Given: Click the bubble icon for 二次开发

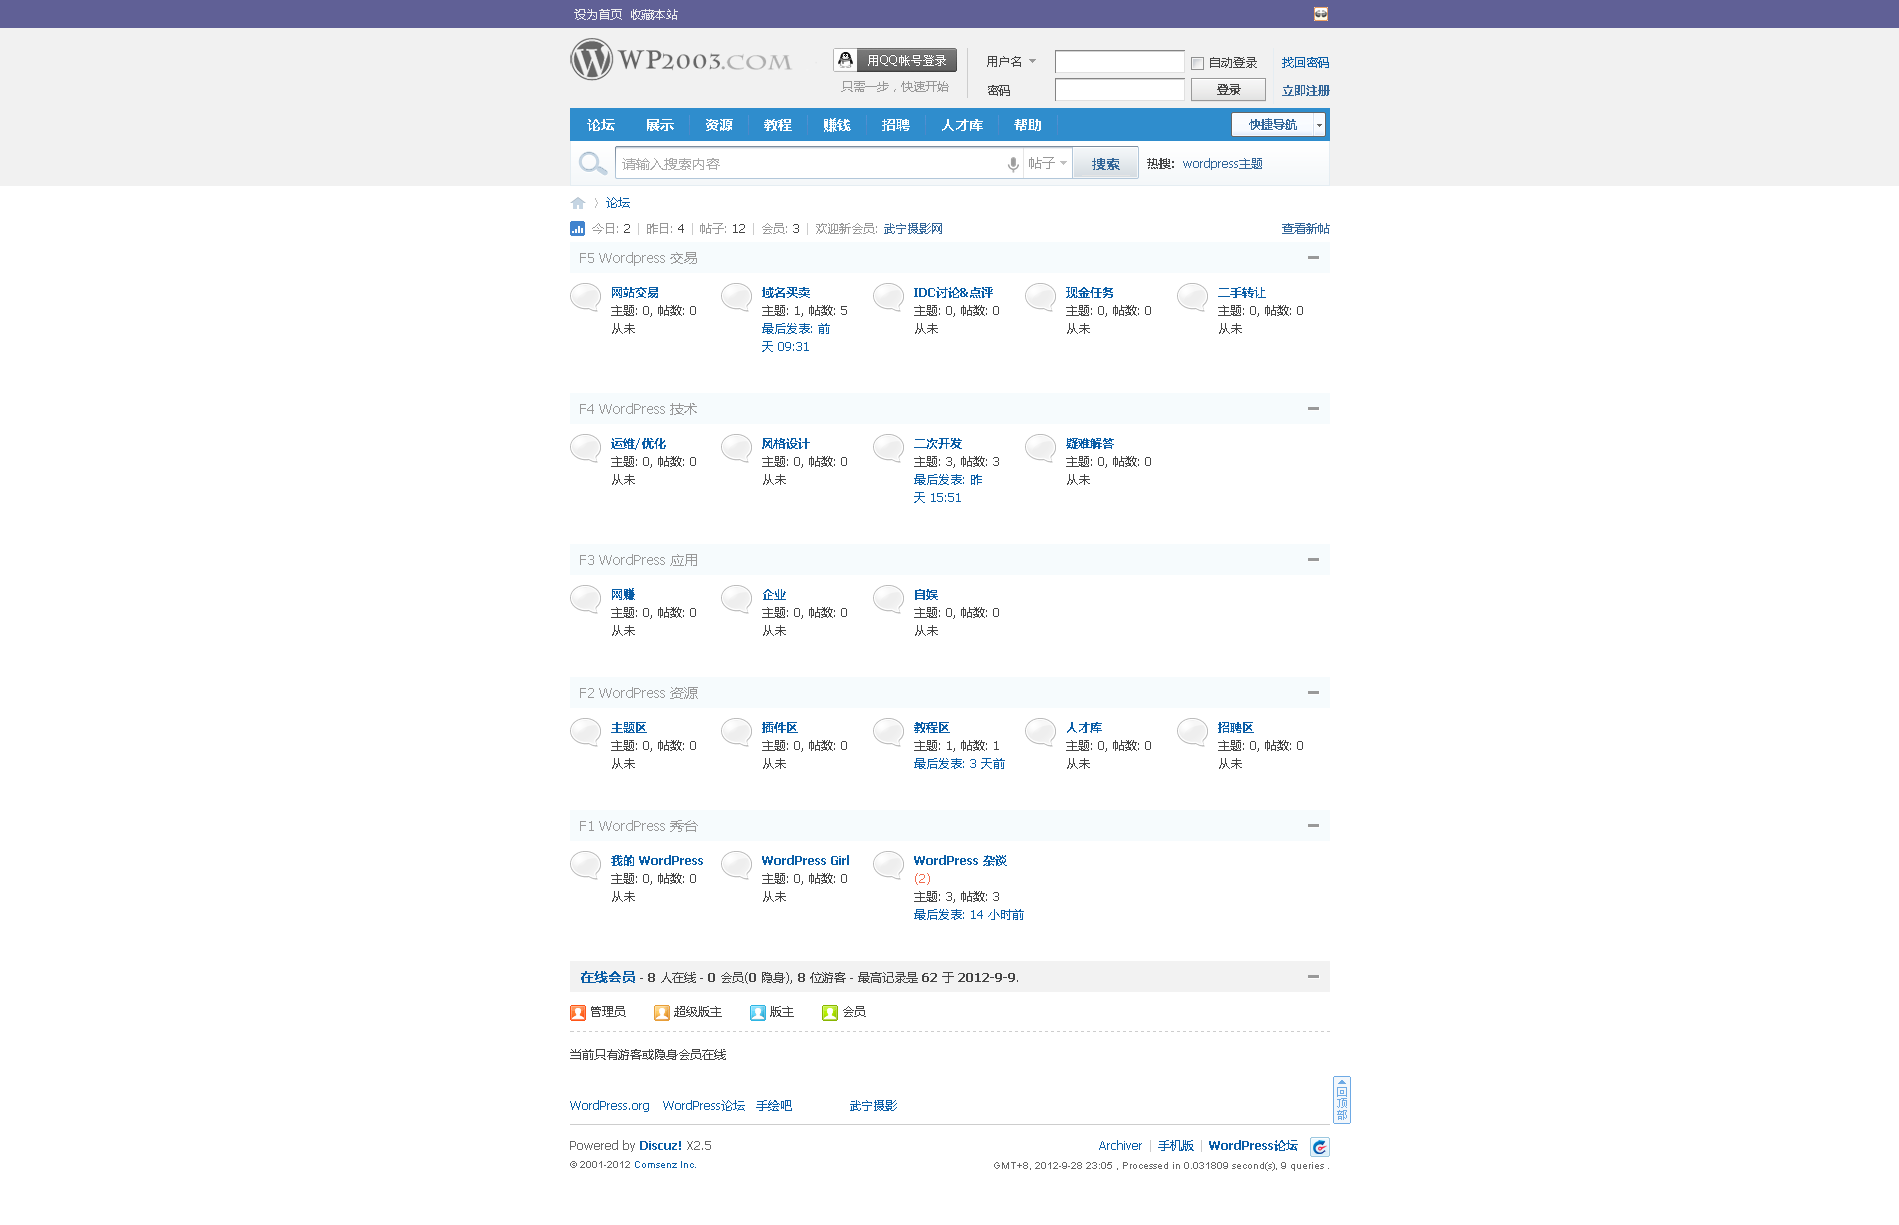Looking at the screenshot, I should (889, 448).
